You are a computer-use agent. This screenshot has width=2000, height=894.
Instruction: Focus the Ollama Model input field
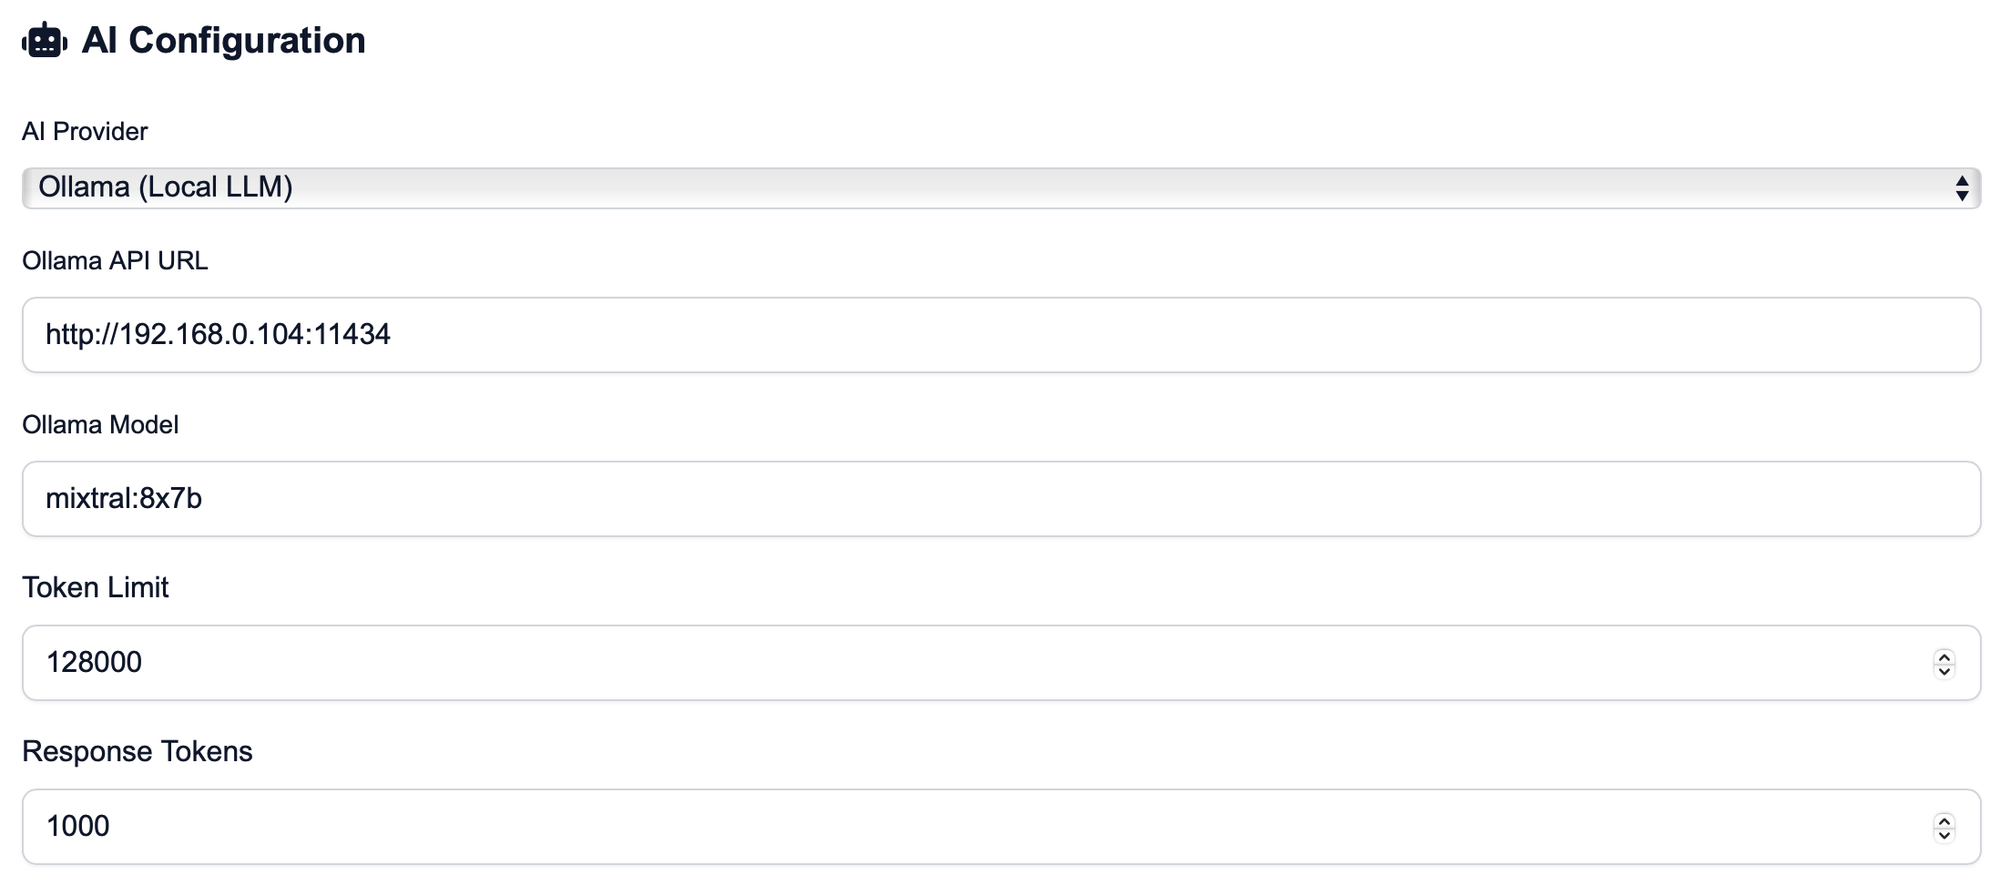[1001, 499]
